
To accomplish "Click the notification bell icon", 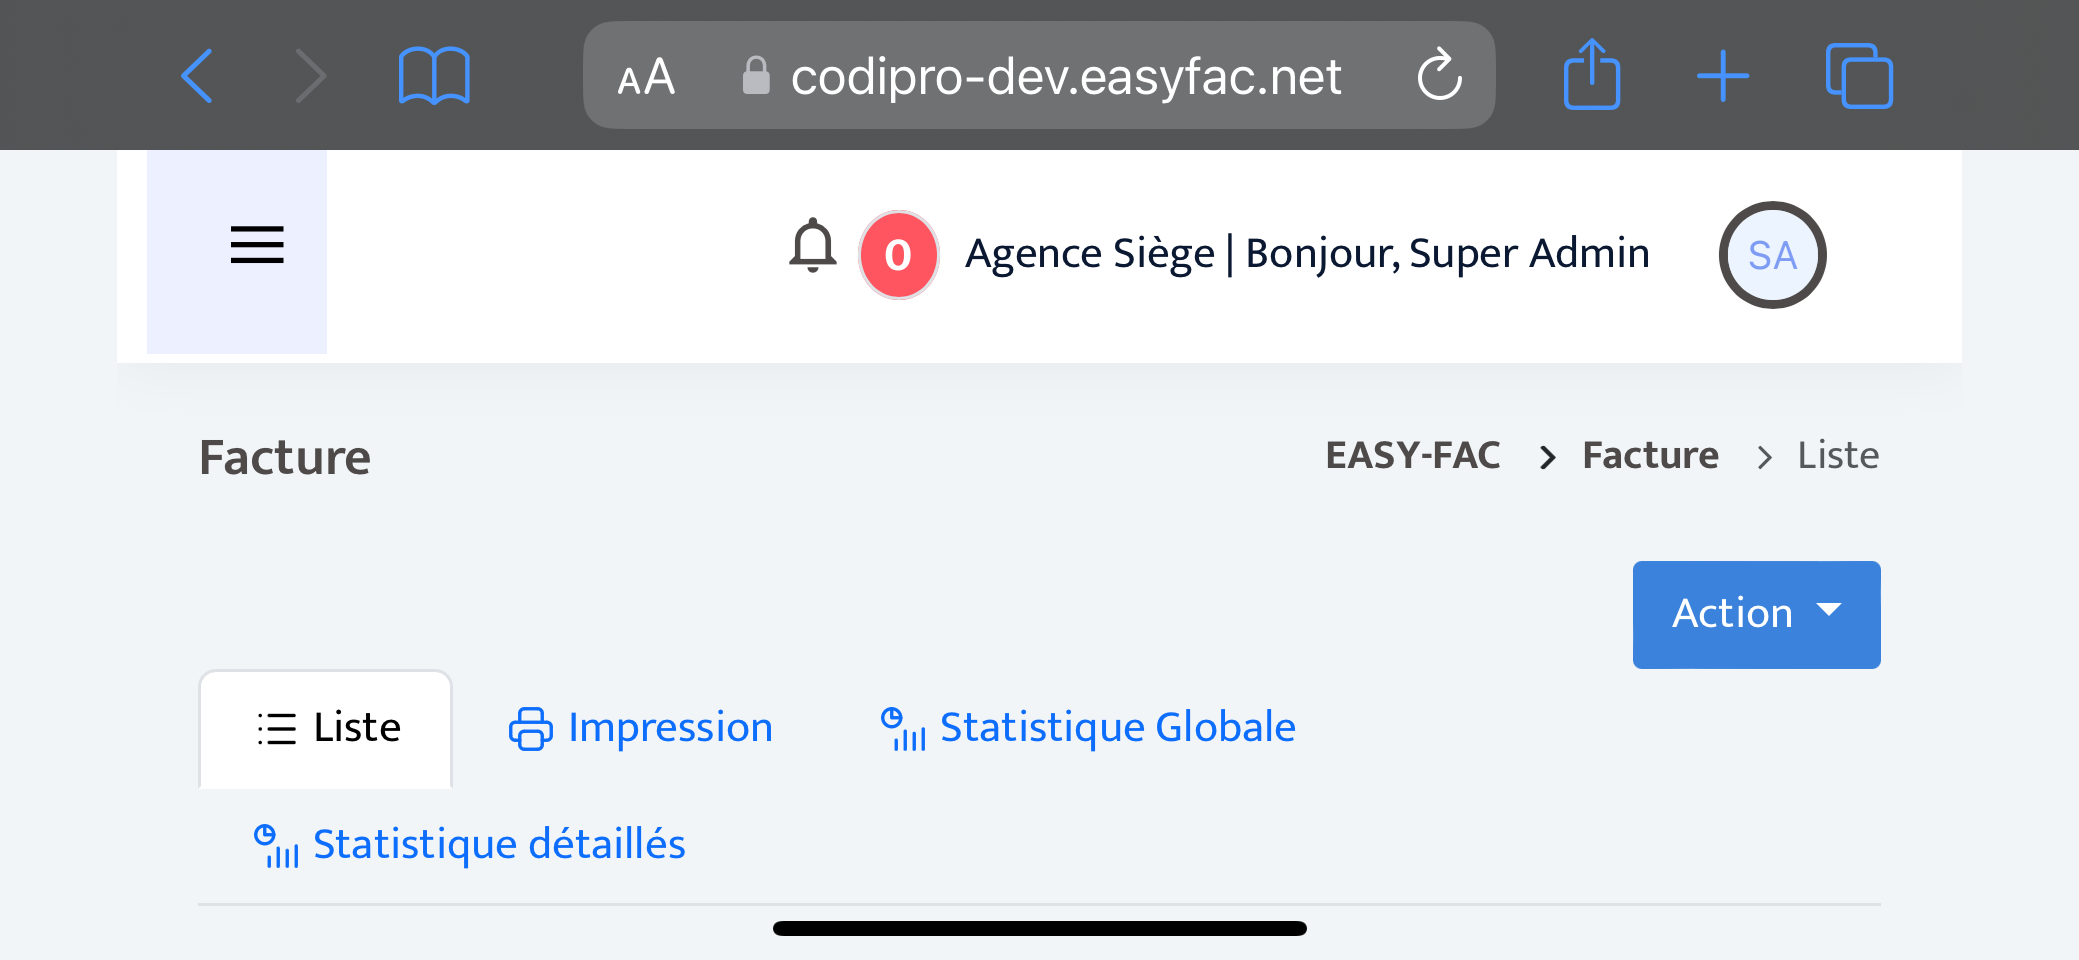I will (x=813, y=246).
